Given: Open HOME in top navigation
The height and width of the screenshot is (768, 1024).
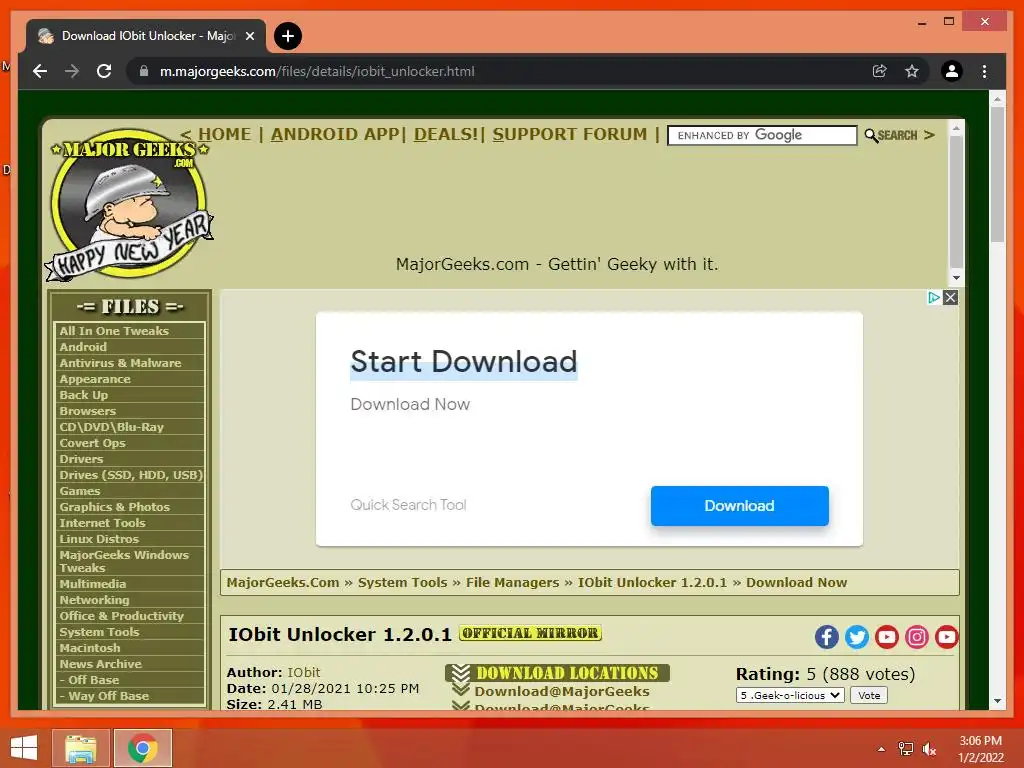Looking at the screenshot, I should coord(224,134).
